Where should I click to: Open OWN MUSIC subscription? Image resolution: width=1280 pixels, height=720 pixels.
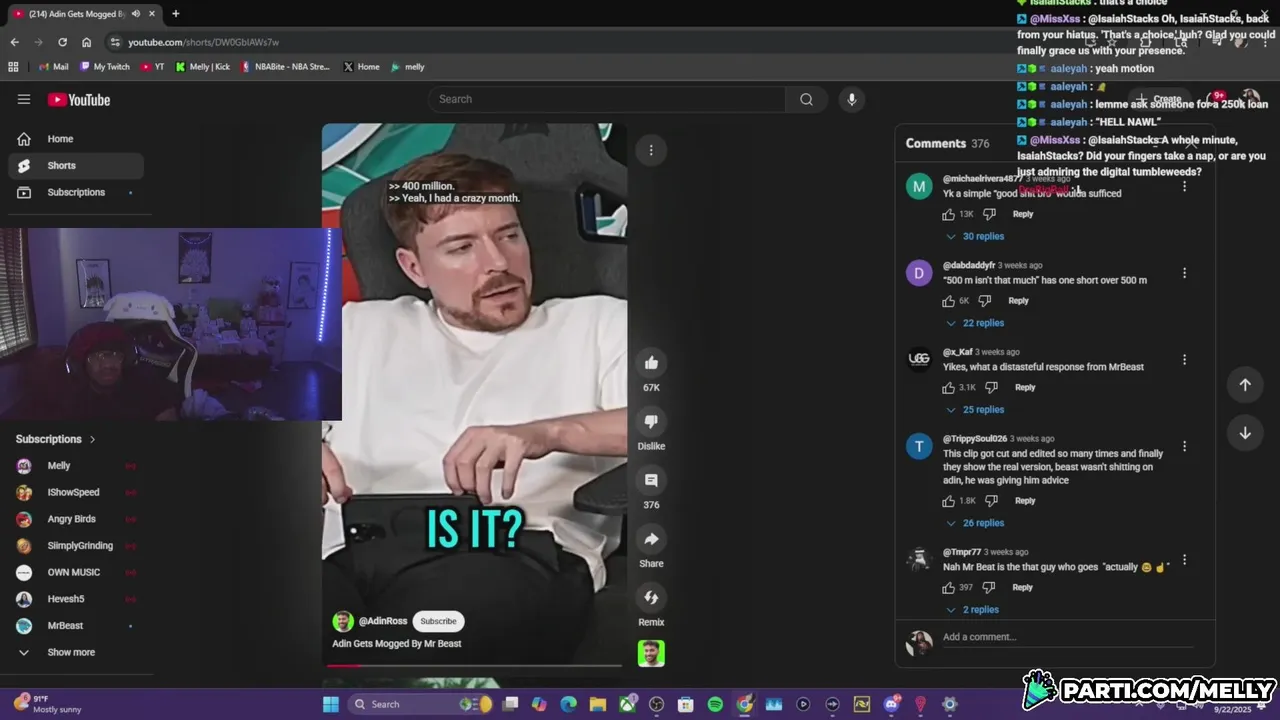coord(76,572)
